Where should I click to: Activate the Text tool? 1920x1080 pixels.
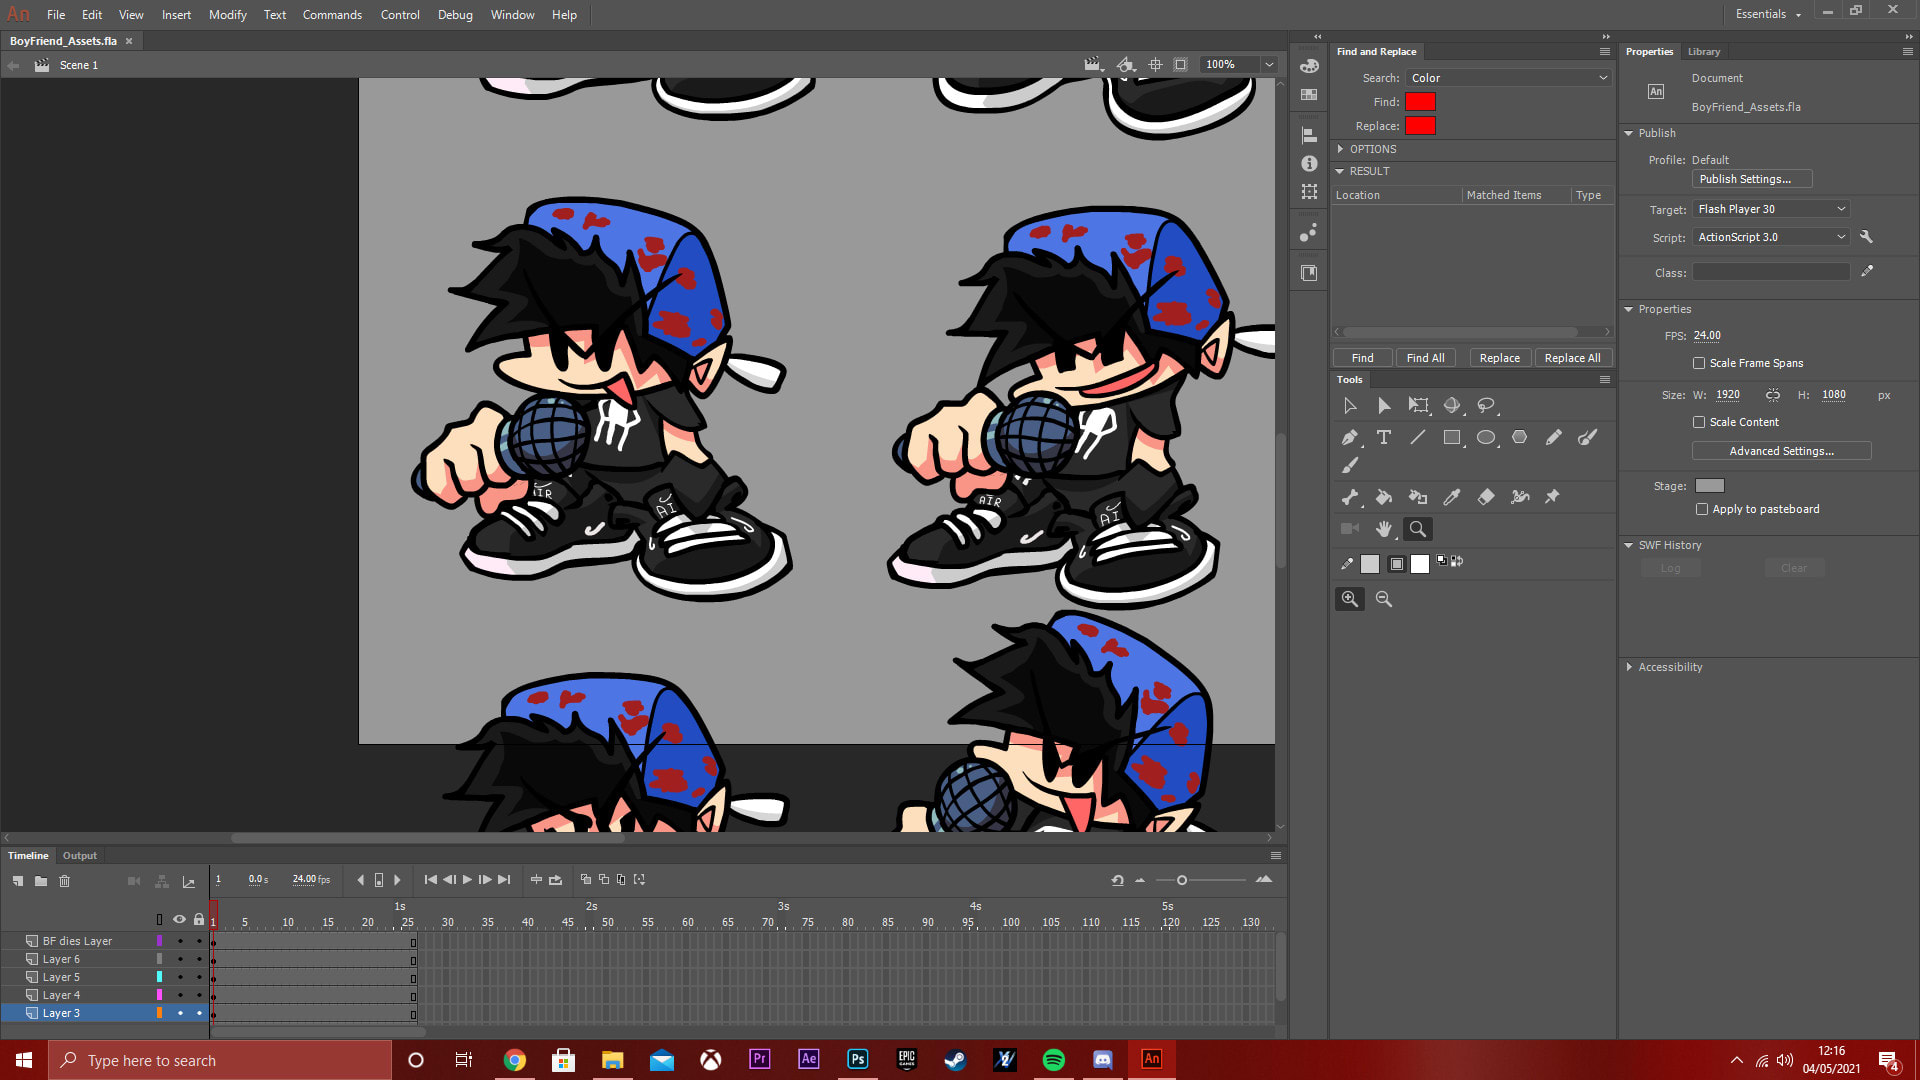(x=1384, y=437)
